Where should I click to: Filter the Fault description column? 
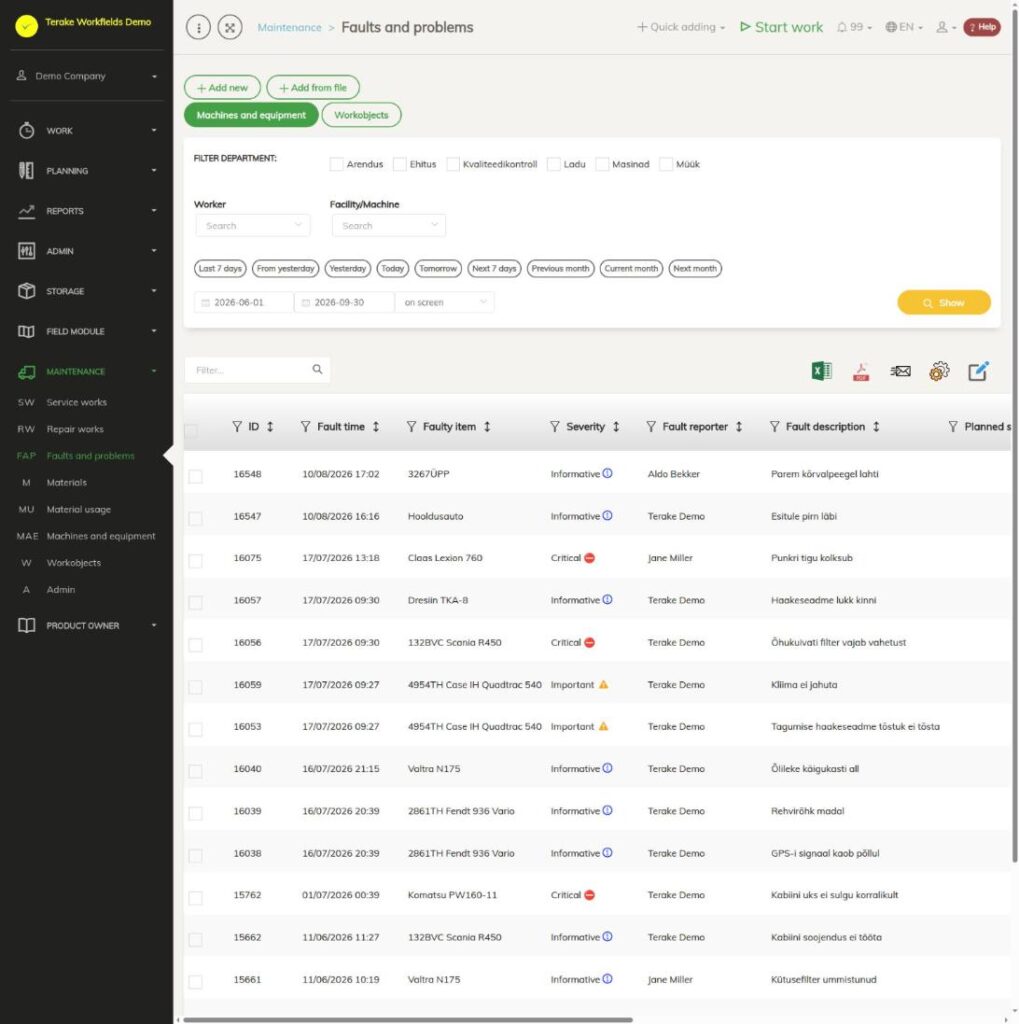point(774,426)
